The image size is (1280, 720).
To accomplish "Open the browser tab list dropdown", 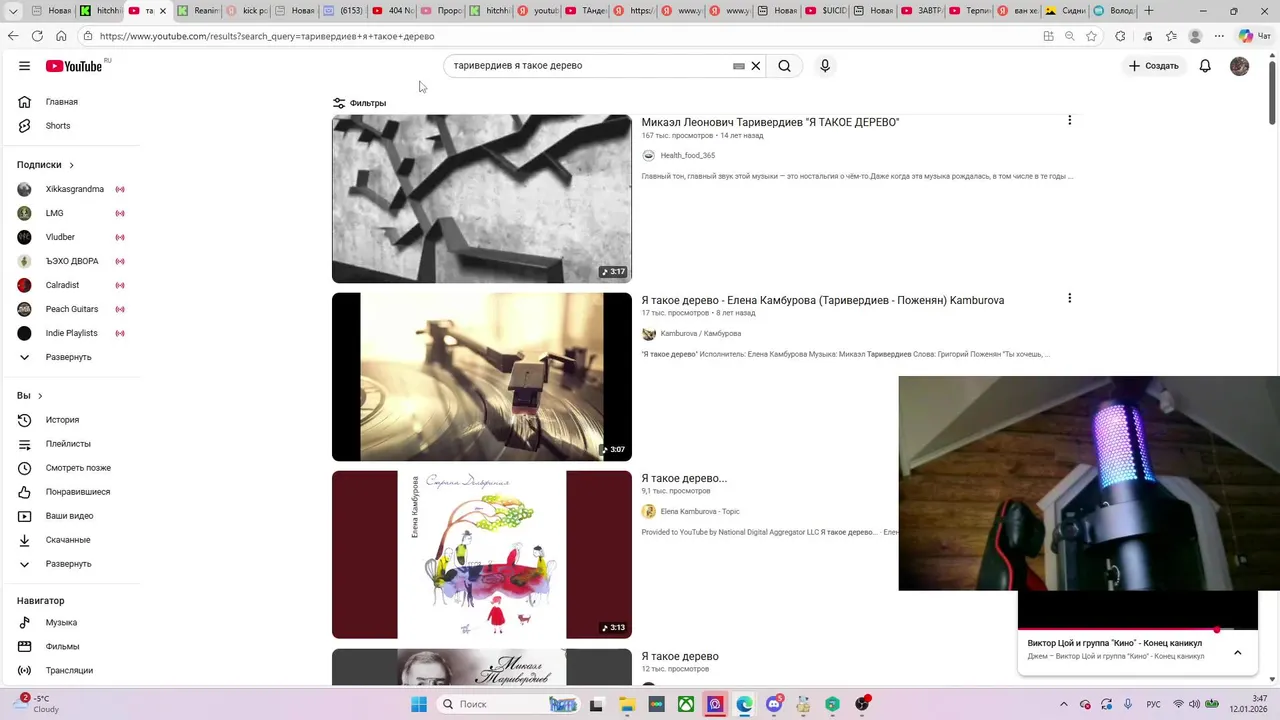I will coord(13,11).
